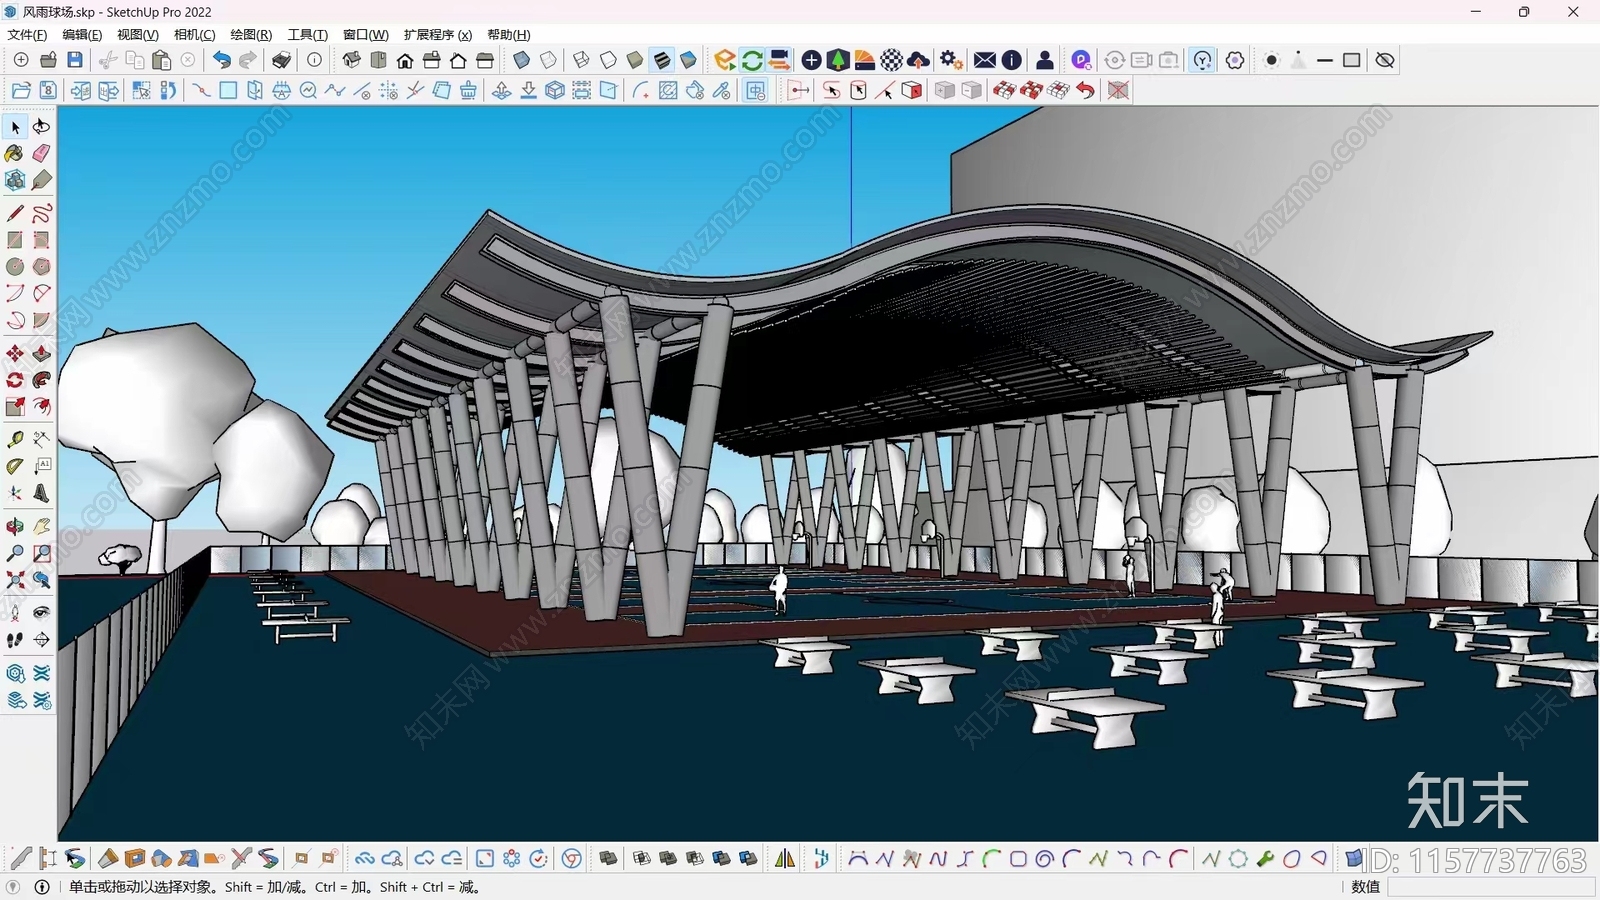1600x900 pixels.
Task: Switch to Iso house view
Action: pyautogui.click(x=351, y=60)
